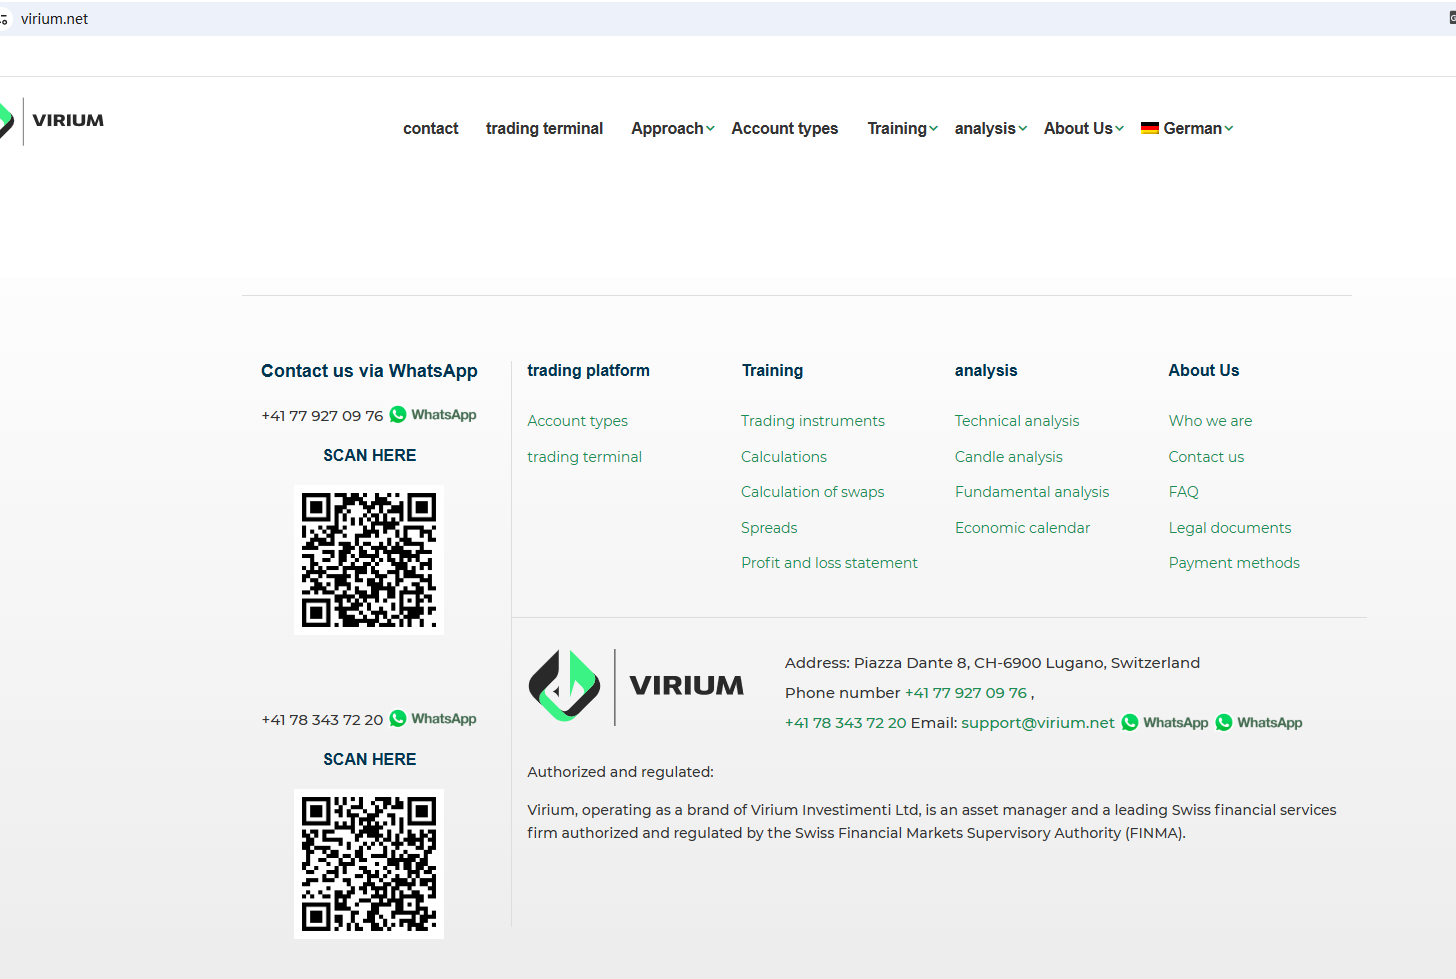Open the trading terminal footer link
Screen dimensions: 1456x979
585,457
